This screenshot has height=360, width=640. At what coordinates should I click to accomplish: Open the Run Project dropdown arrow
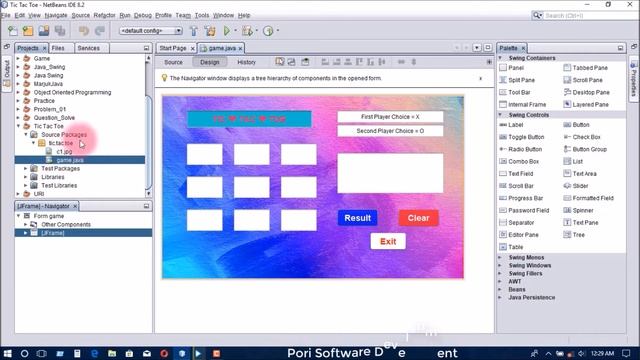tap(236, 31)
